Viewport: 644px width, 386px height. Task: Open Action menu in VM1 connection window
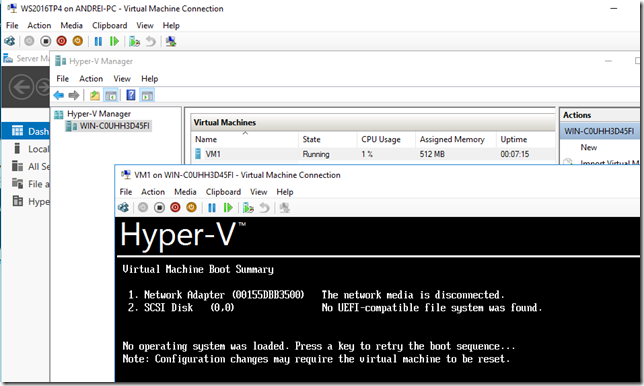point(153,192)
